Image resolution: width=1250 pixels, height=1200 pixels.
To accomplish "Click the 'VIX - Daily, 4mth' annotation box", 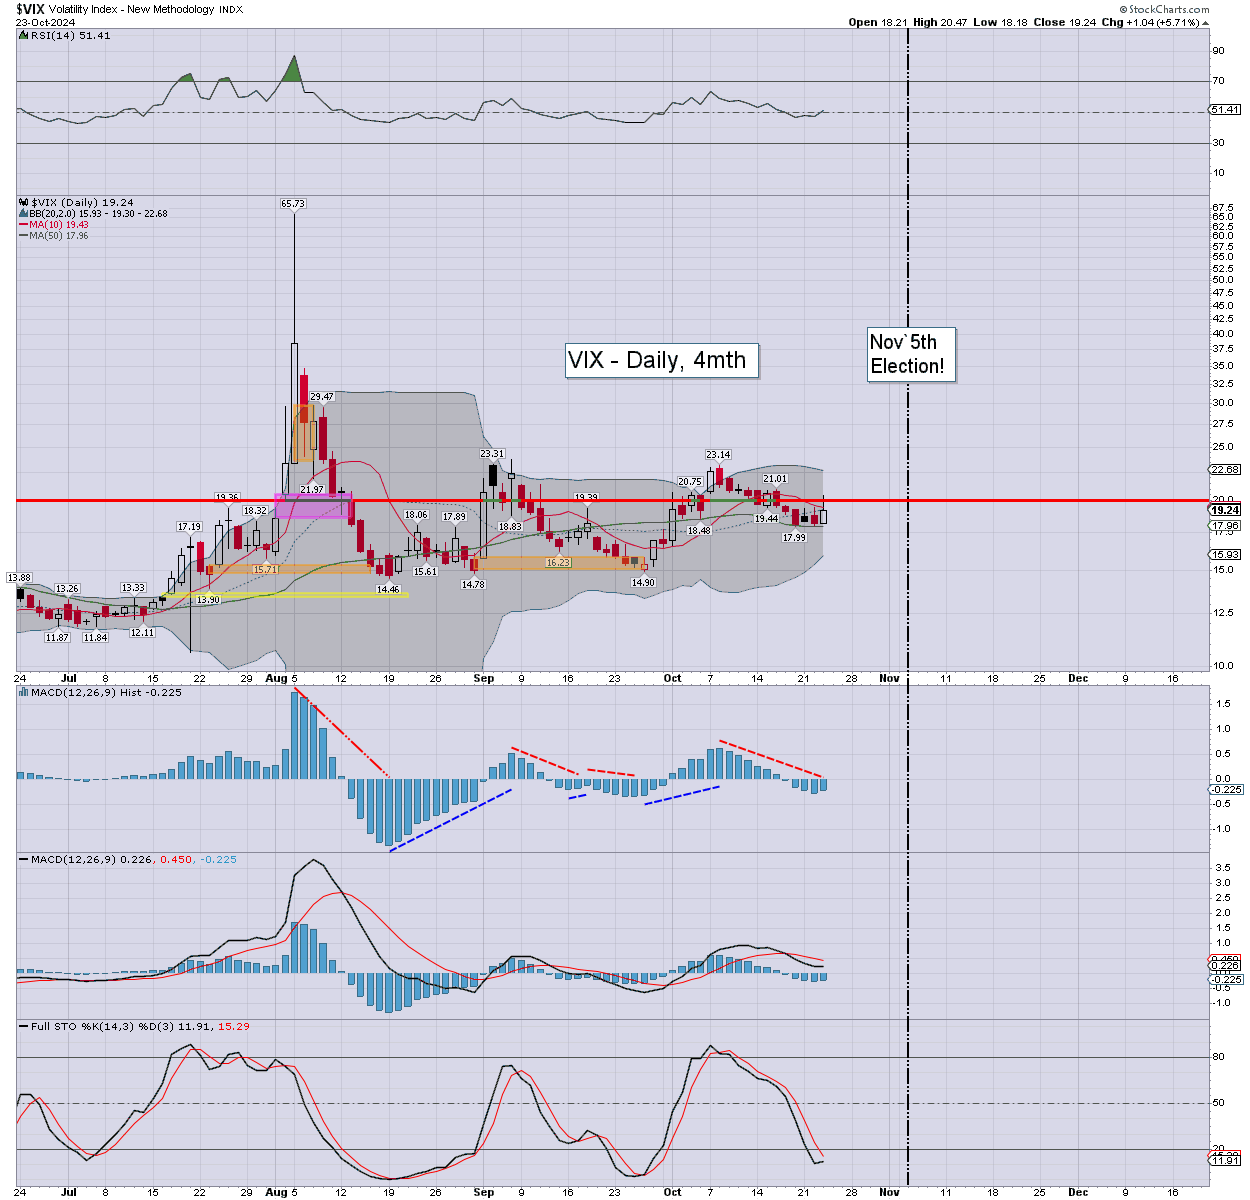I will [x=662, y=360].
